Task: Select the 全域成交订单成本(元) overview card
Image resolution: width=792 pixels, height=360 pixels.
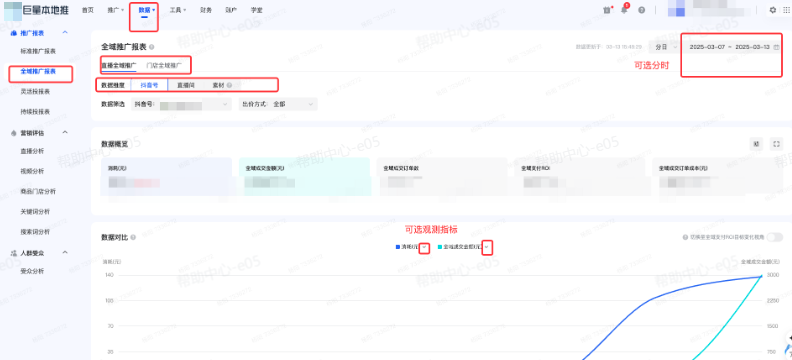Action: (x=718, y=177)
